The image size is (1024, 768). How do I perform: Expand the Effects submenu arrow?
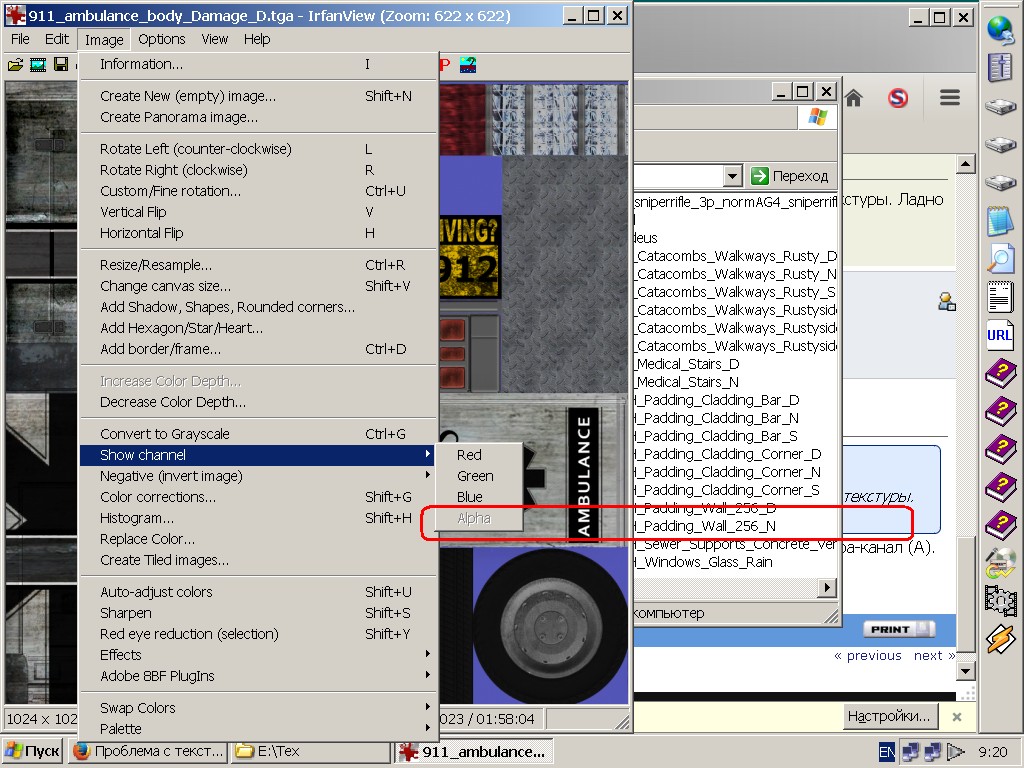[x=428, y=654]
